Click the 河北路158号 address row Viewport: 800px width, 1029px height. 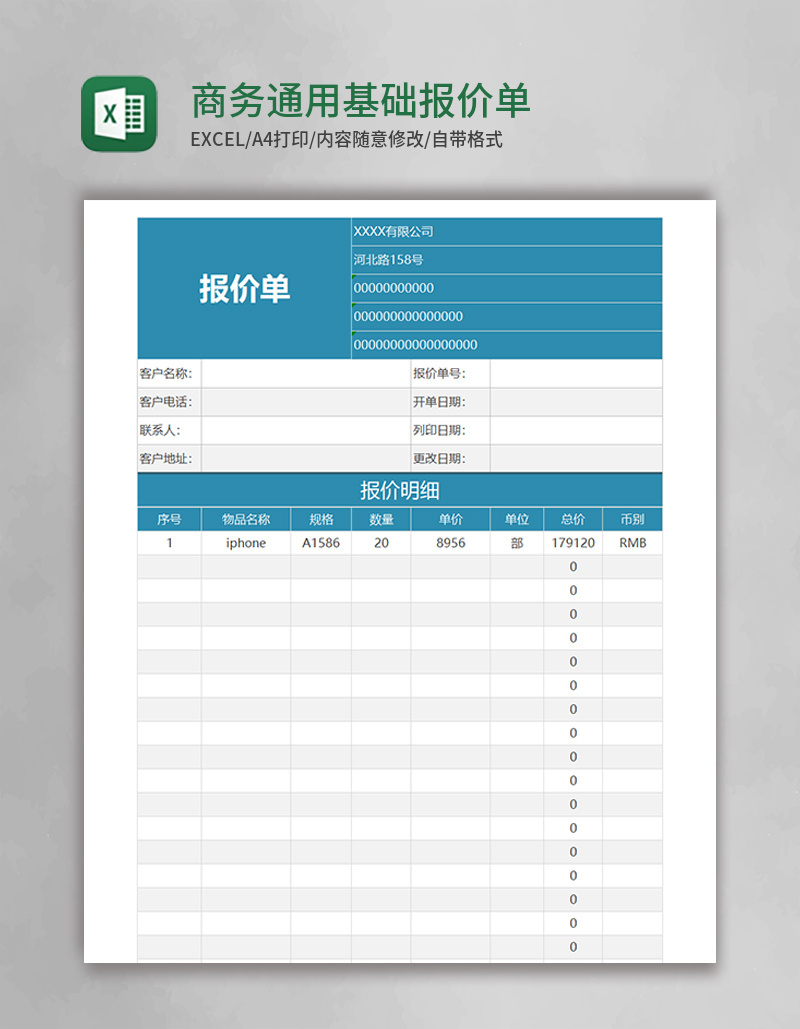pos(504,259)
